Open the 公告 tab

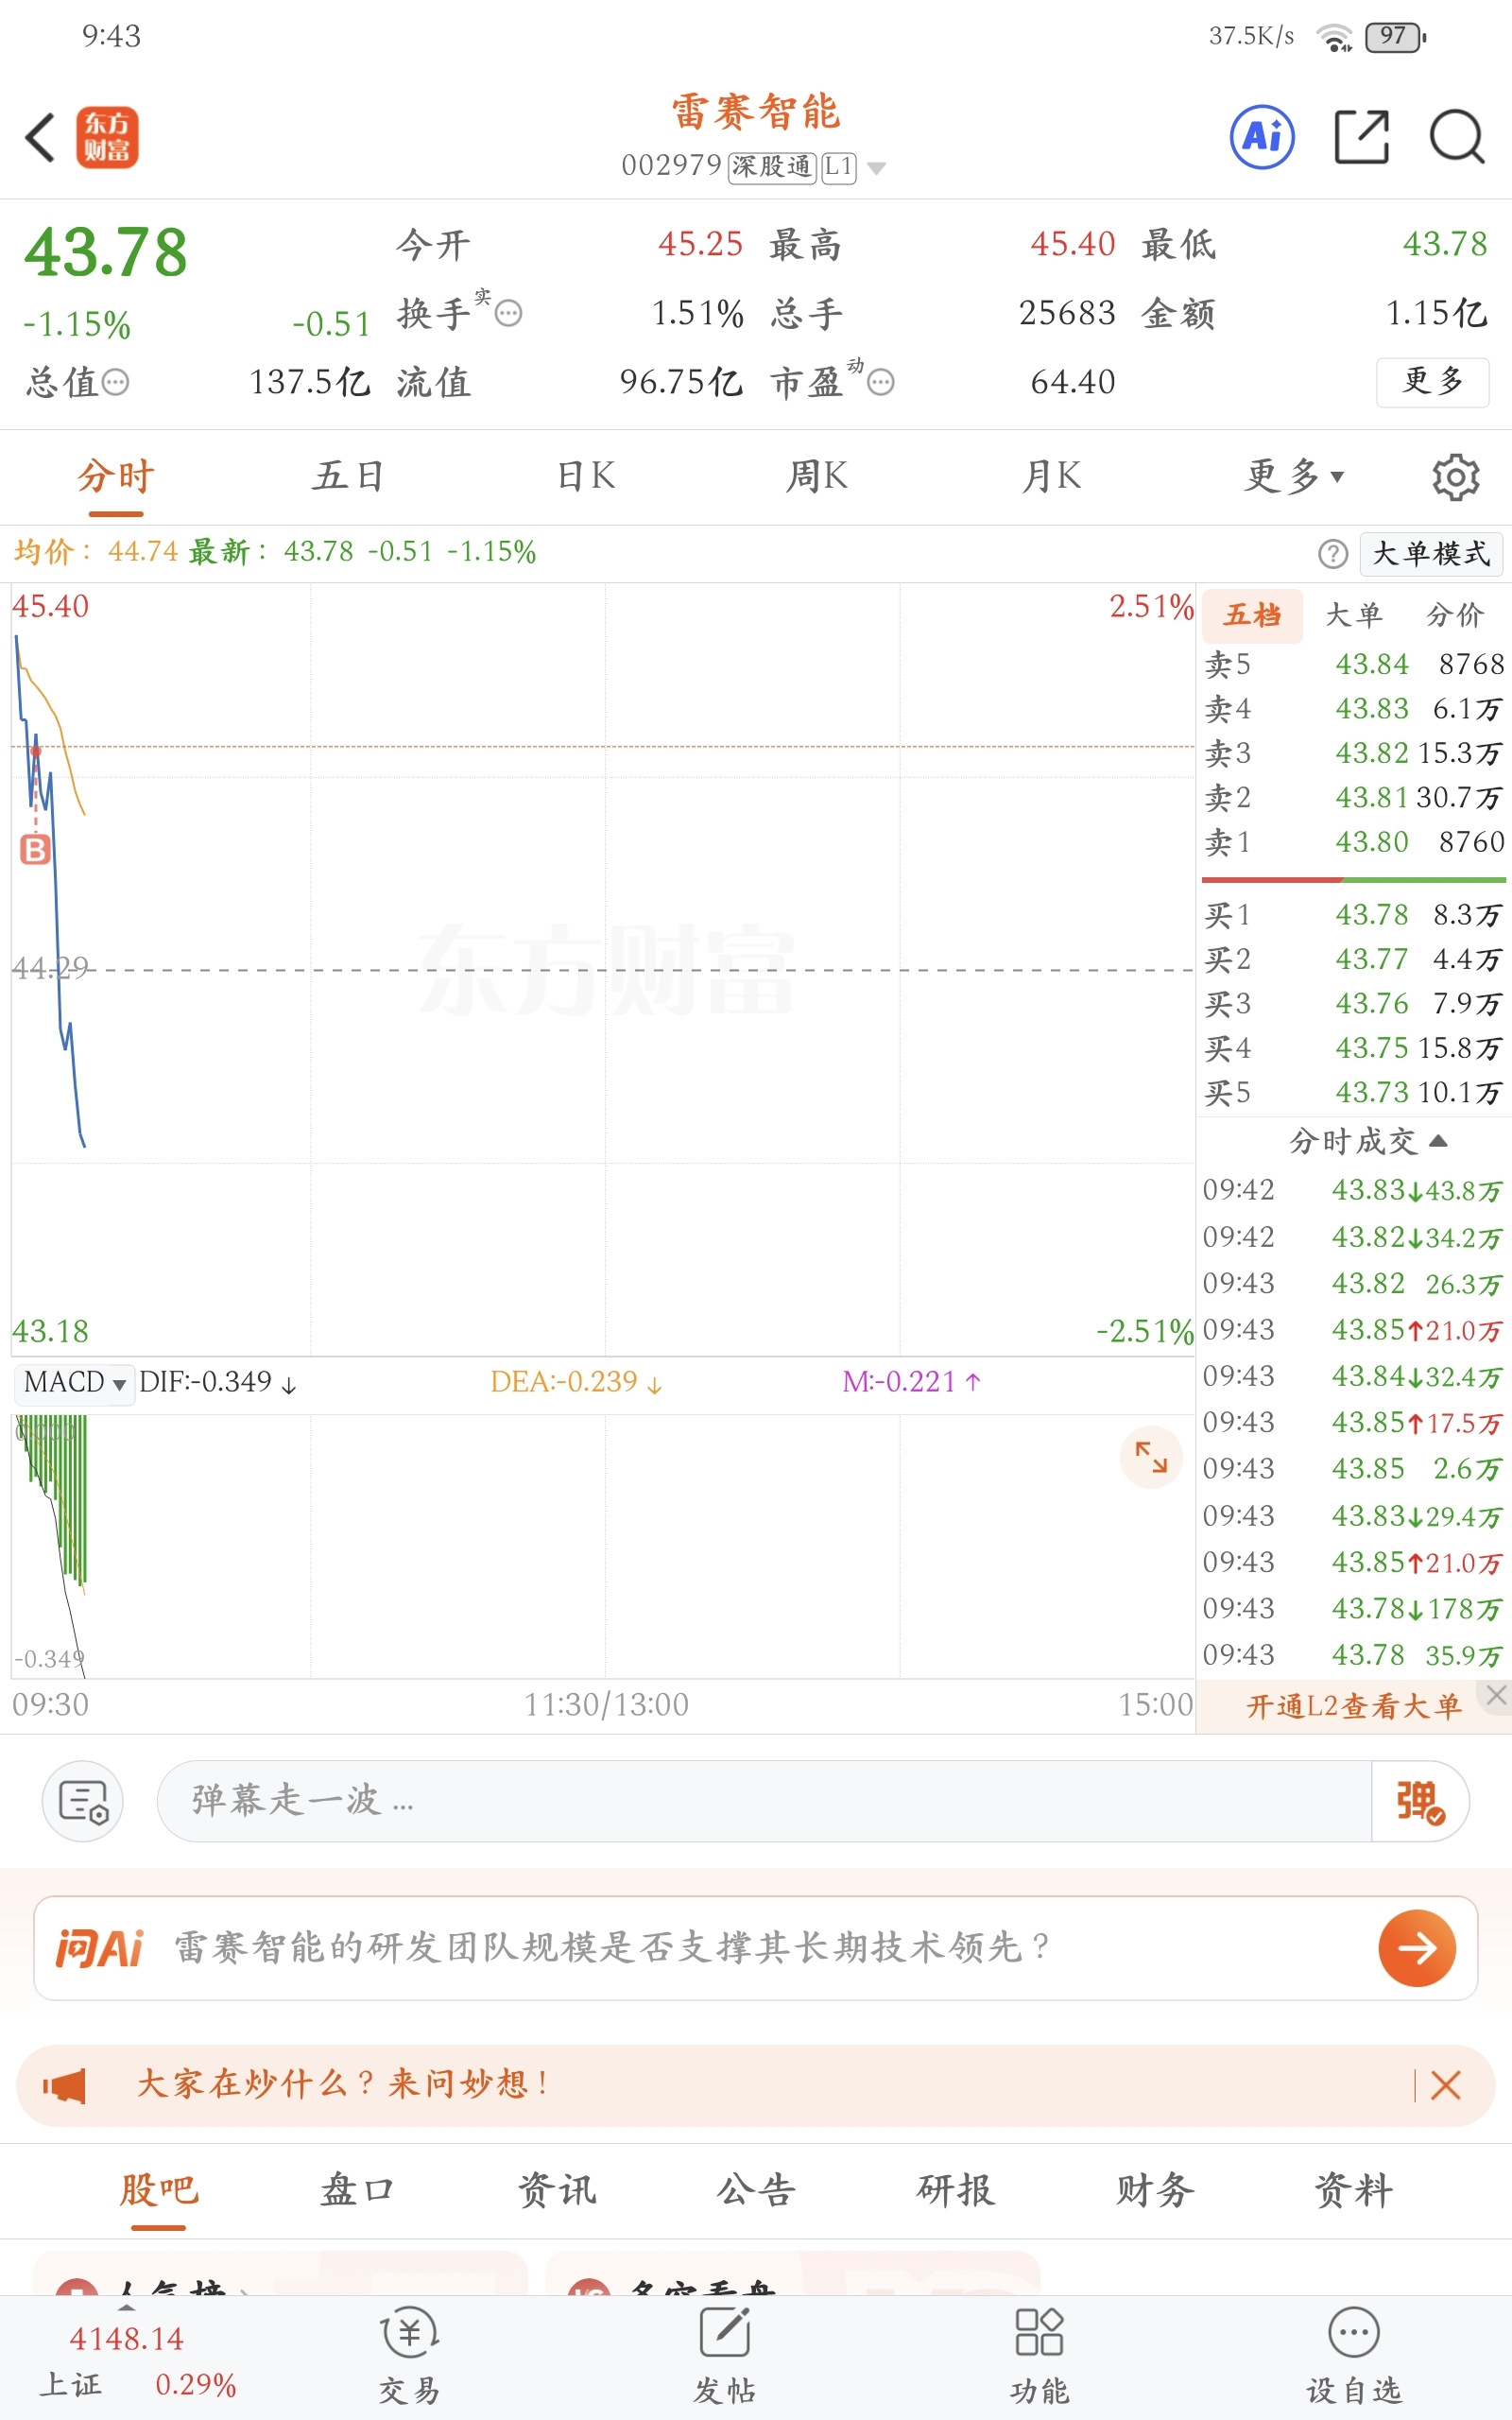(x=756, y=2190)
